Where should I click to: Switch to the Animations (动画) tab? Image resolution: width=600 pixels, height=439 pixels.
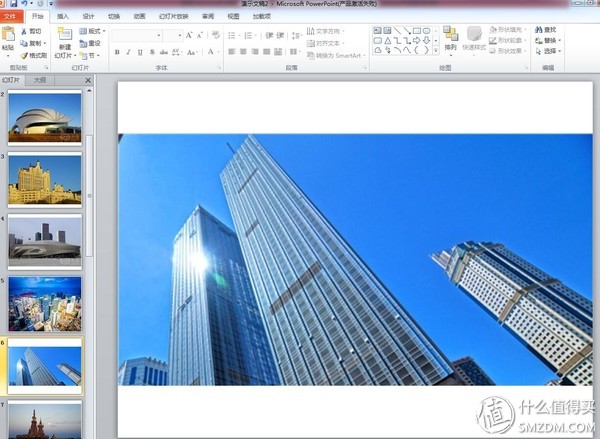coord(140,16)
